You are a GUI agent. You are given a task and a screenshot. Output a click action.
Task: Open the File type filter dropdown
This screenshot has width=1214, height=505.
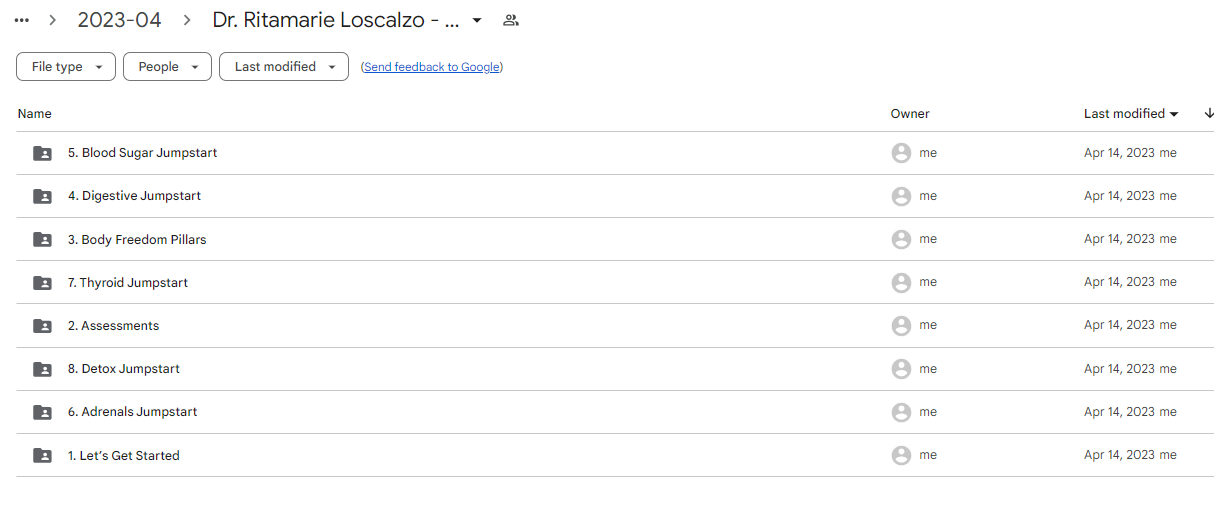(66, 67)
